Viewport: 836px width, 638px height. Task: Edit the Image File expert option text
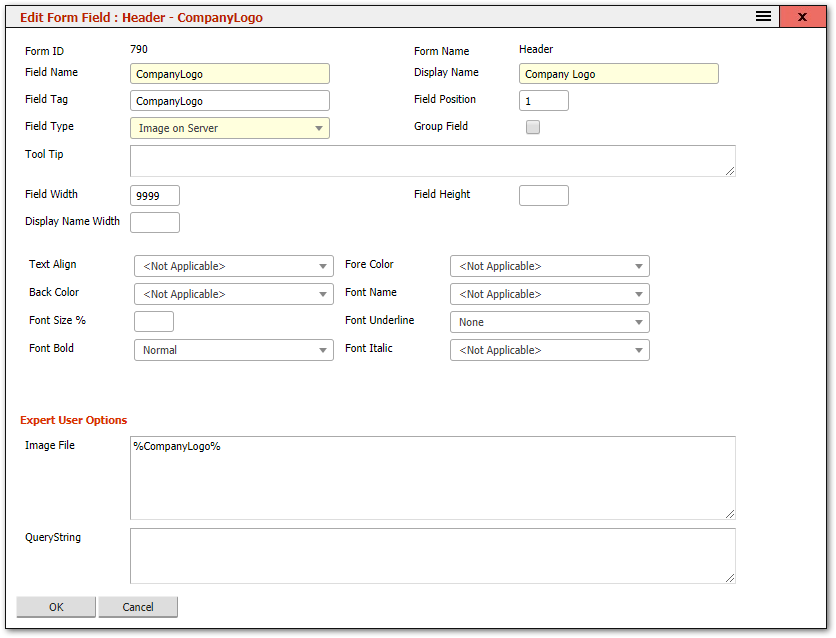[432, 477]
